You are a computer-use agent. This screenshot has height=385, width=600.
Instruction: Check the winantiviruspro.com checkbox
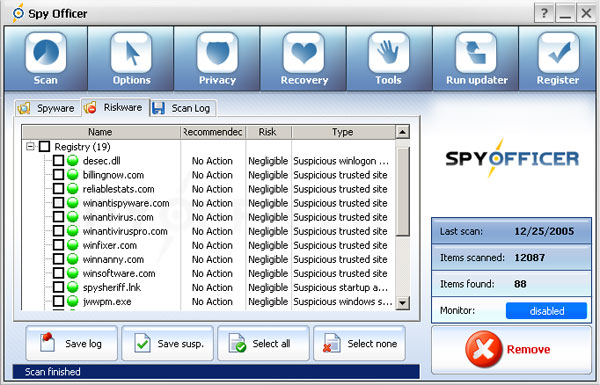(x=58, y=231)
